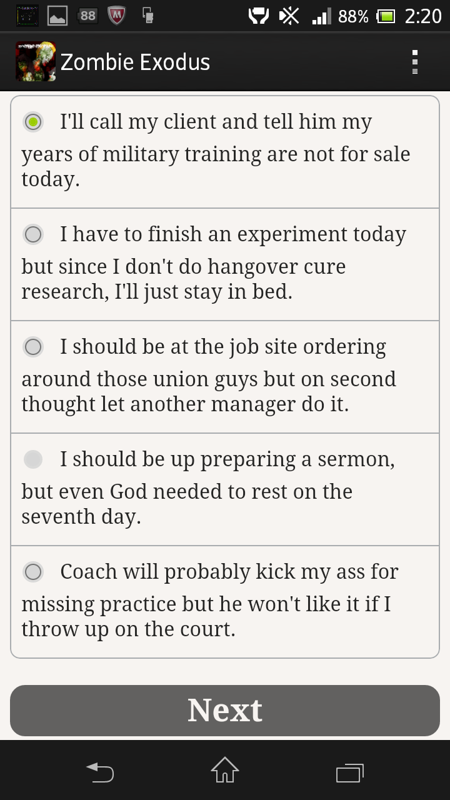Tap the Zombie Exodus app icon
Image resolution: width=450 pixels, height=800 pixels.
pos(35,62)
